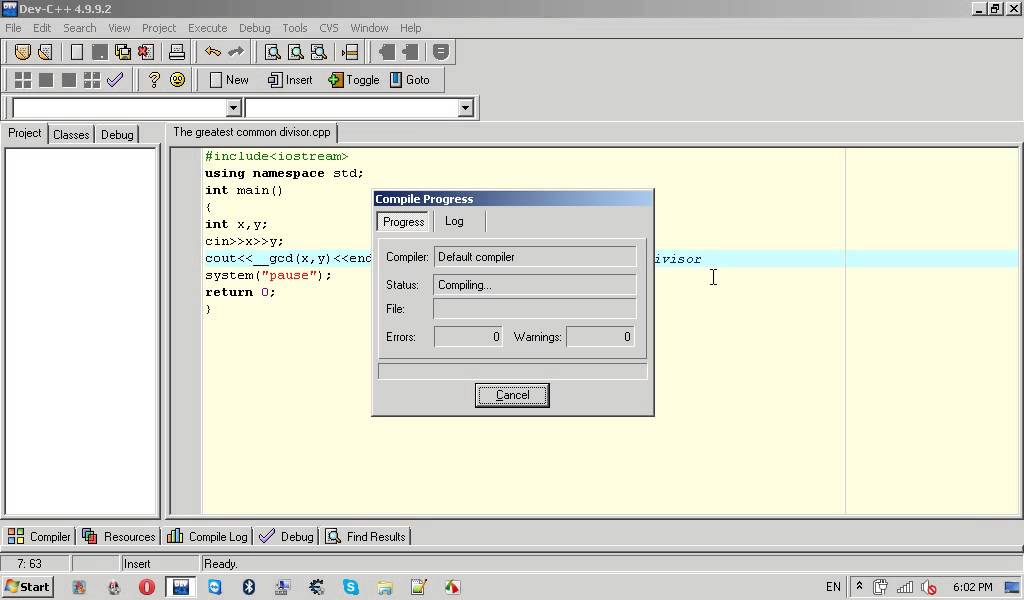The height and width of the screenshot is (600, 1024).
Task: Expand the second member dropdown arrow
Action: pyautogui.click(x=465, y=108)
